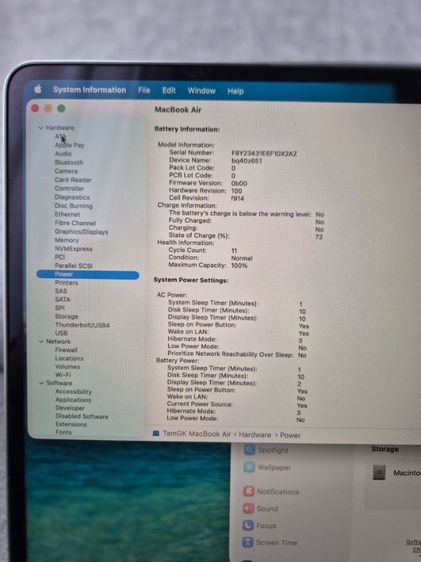Select USB in the sidebar
The width and height of the screenshot is (421, 562).
click(x=61, y=333)
